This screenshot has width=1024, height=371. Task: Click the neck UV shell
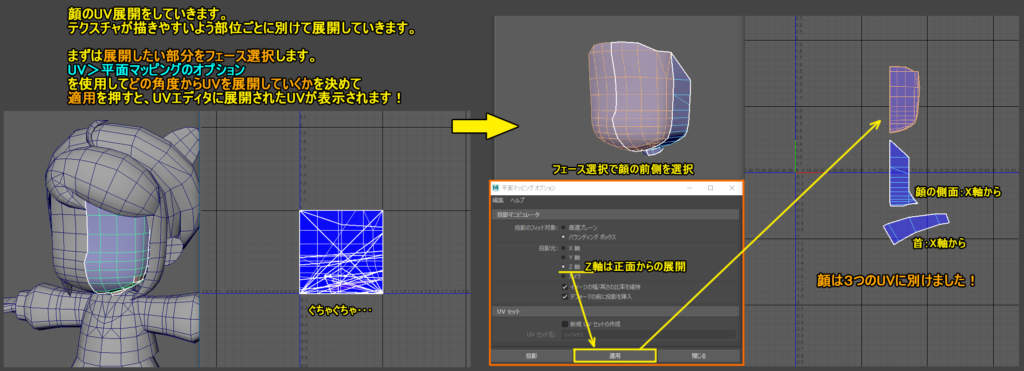[x=915, y=229]
